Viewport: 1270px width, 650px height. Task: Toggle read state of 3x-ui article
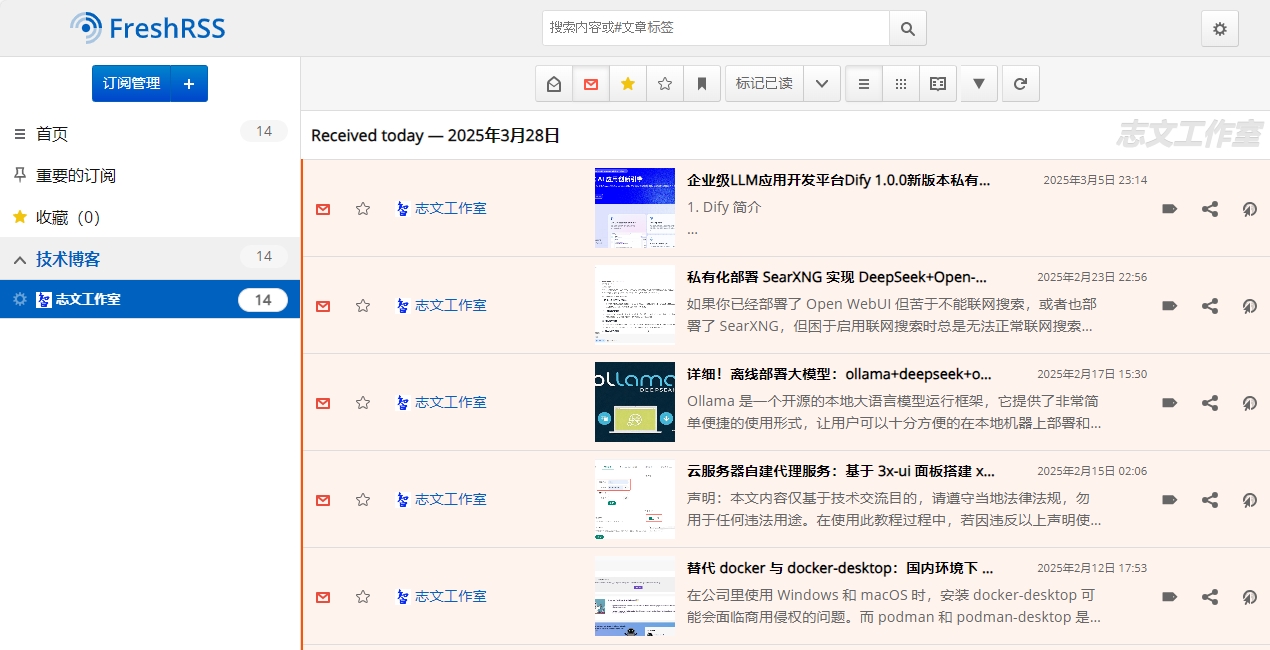click(x=323, y=500)
